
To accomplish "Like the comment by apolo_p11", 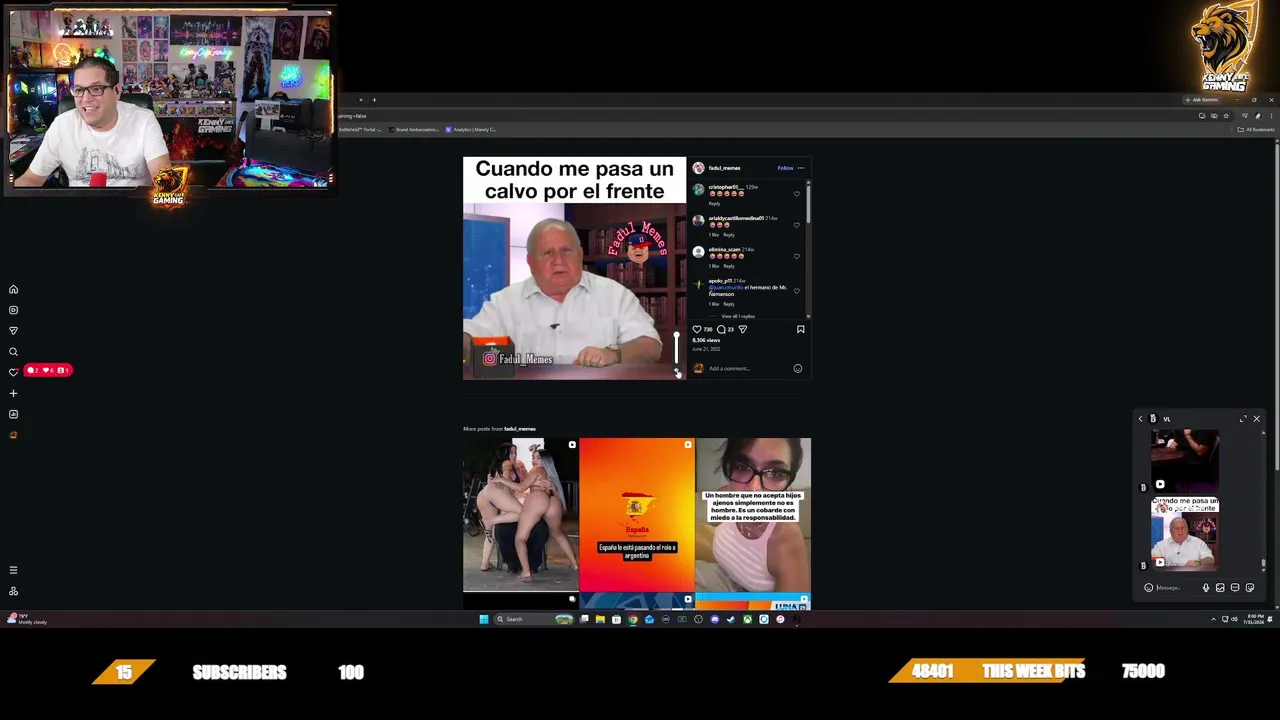I will pyautogui.click(x=797, y=291).
